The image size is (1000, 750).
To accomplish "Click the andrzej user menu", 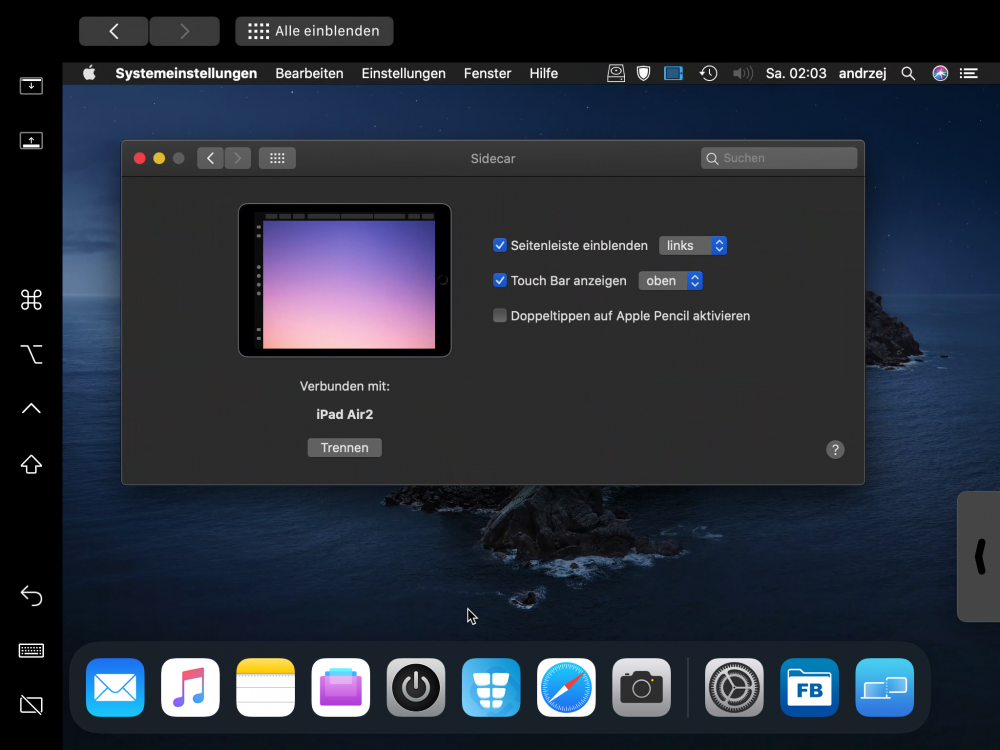I will [862, 73].
